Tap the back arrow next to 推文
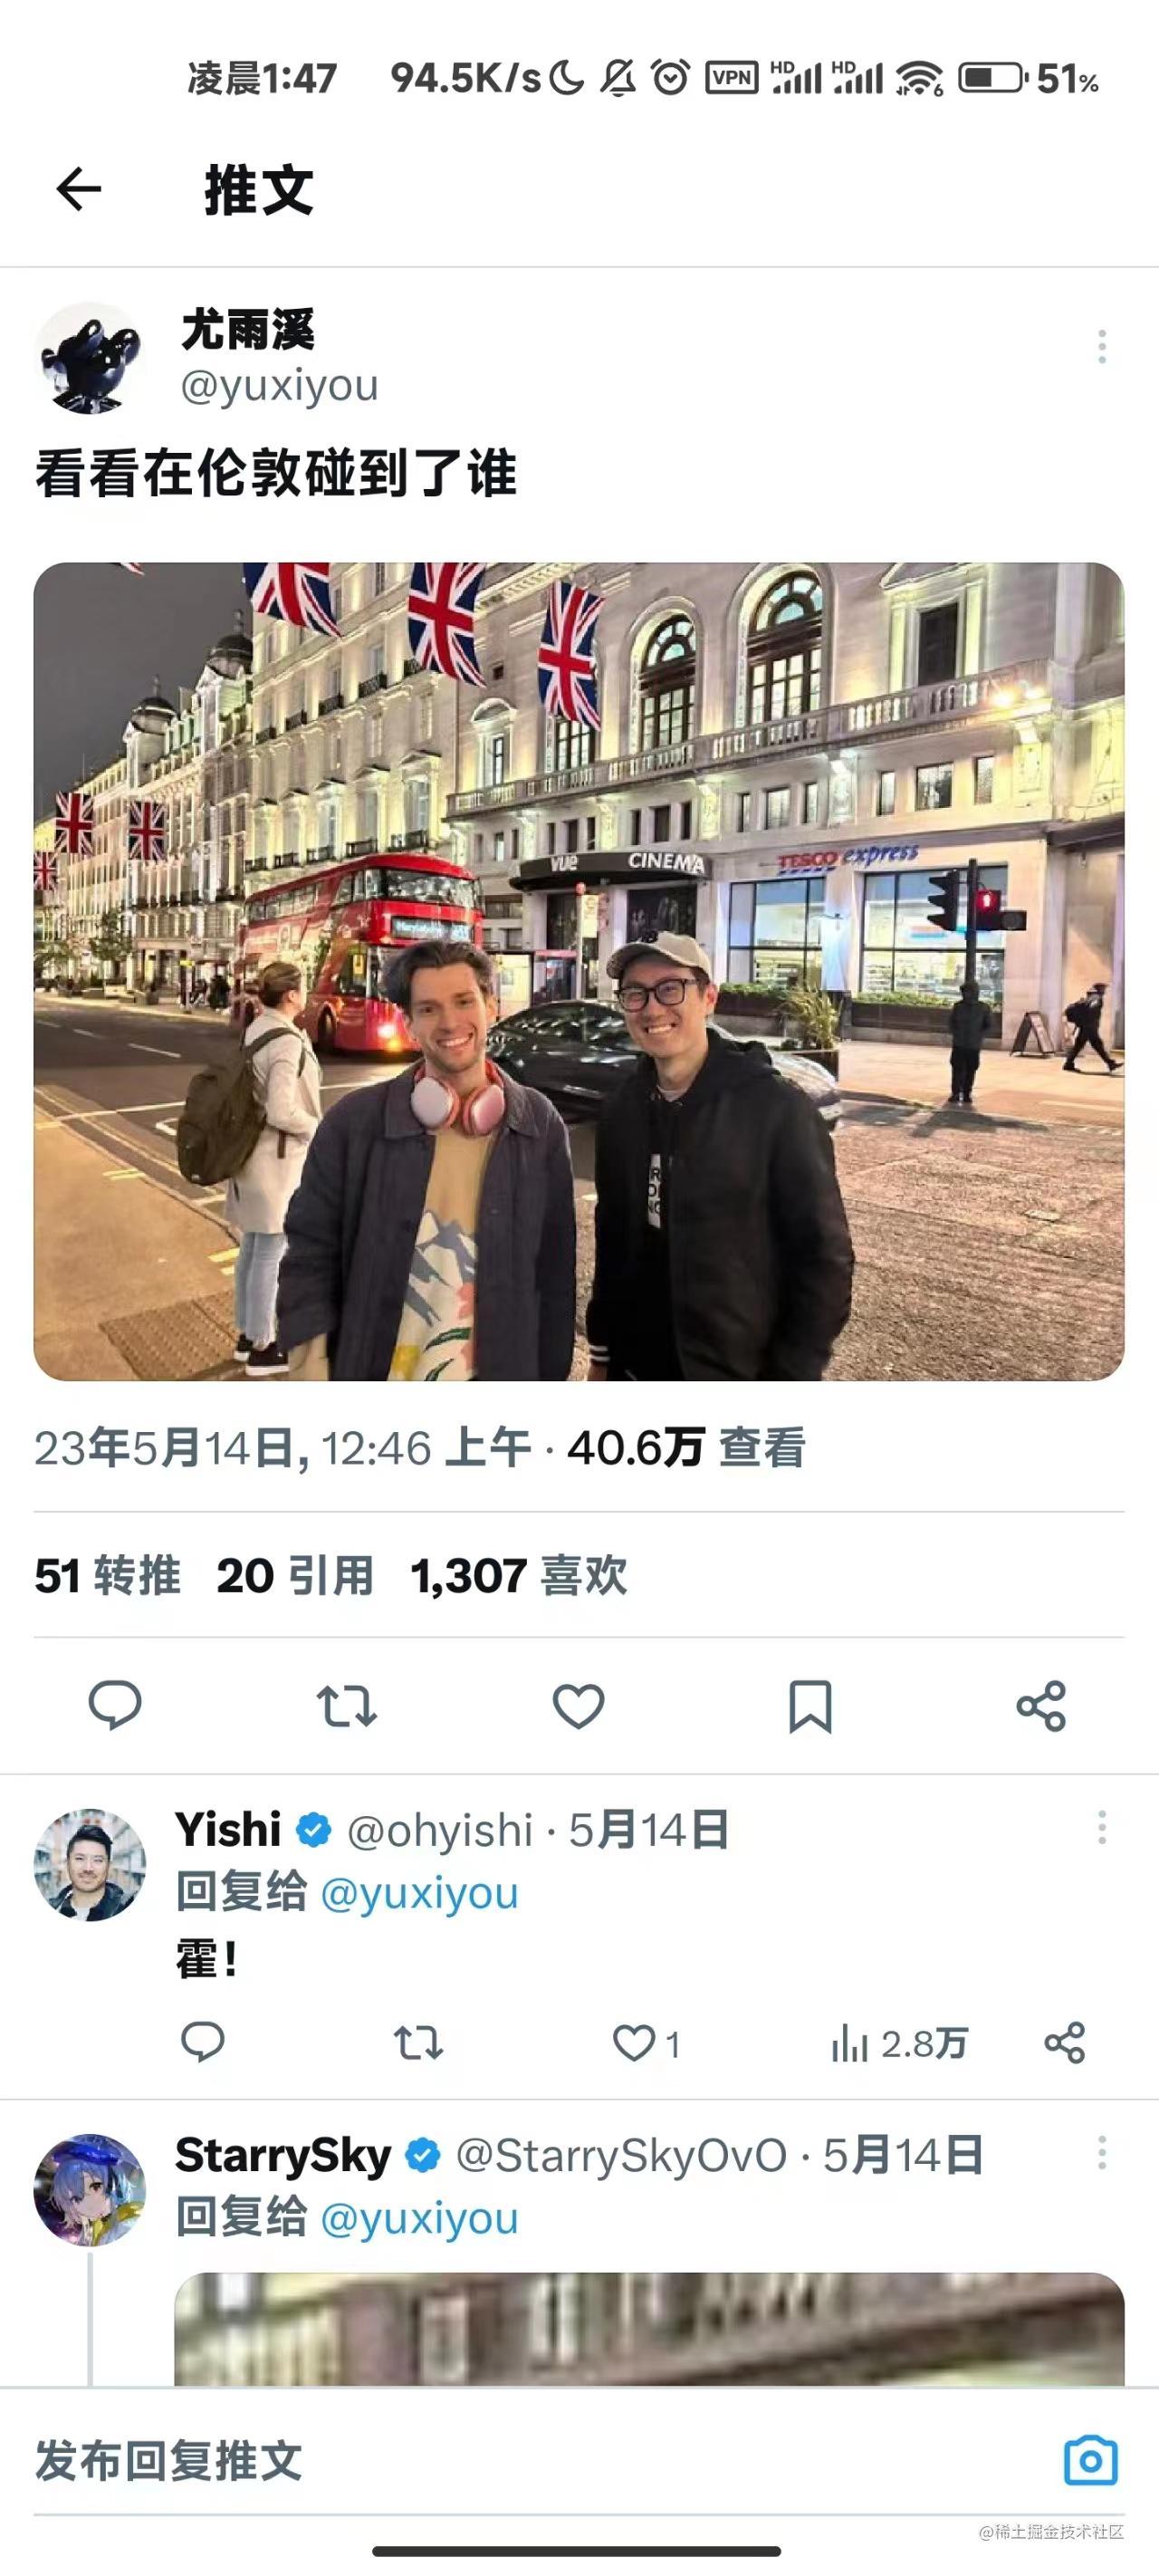The image size is (1159, 2576). [79, 189]
